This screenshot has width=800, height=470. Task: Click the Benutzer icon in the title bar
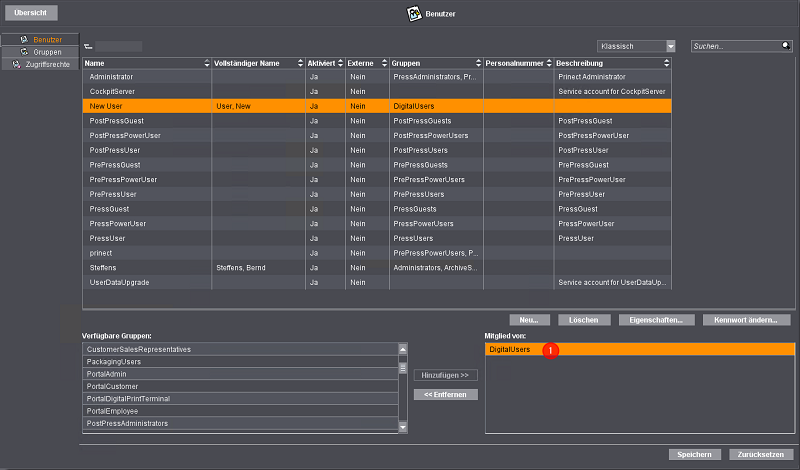point(414,14)
